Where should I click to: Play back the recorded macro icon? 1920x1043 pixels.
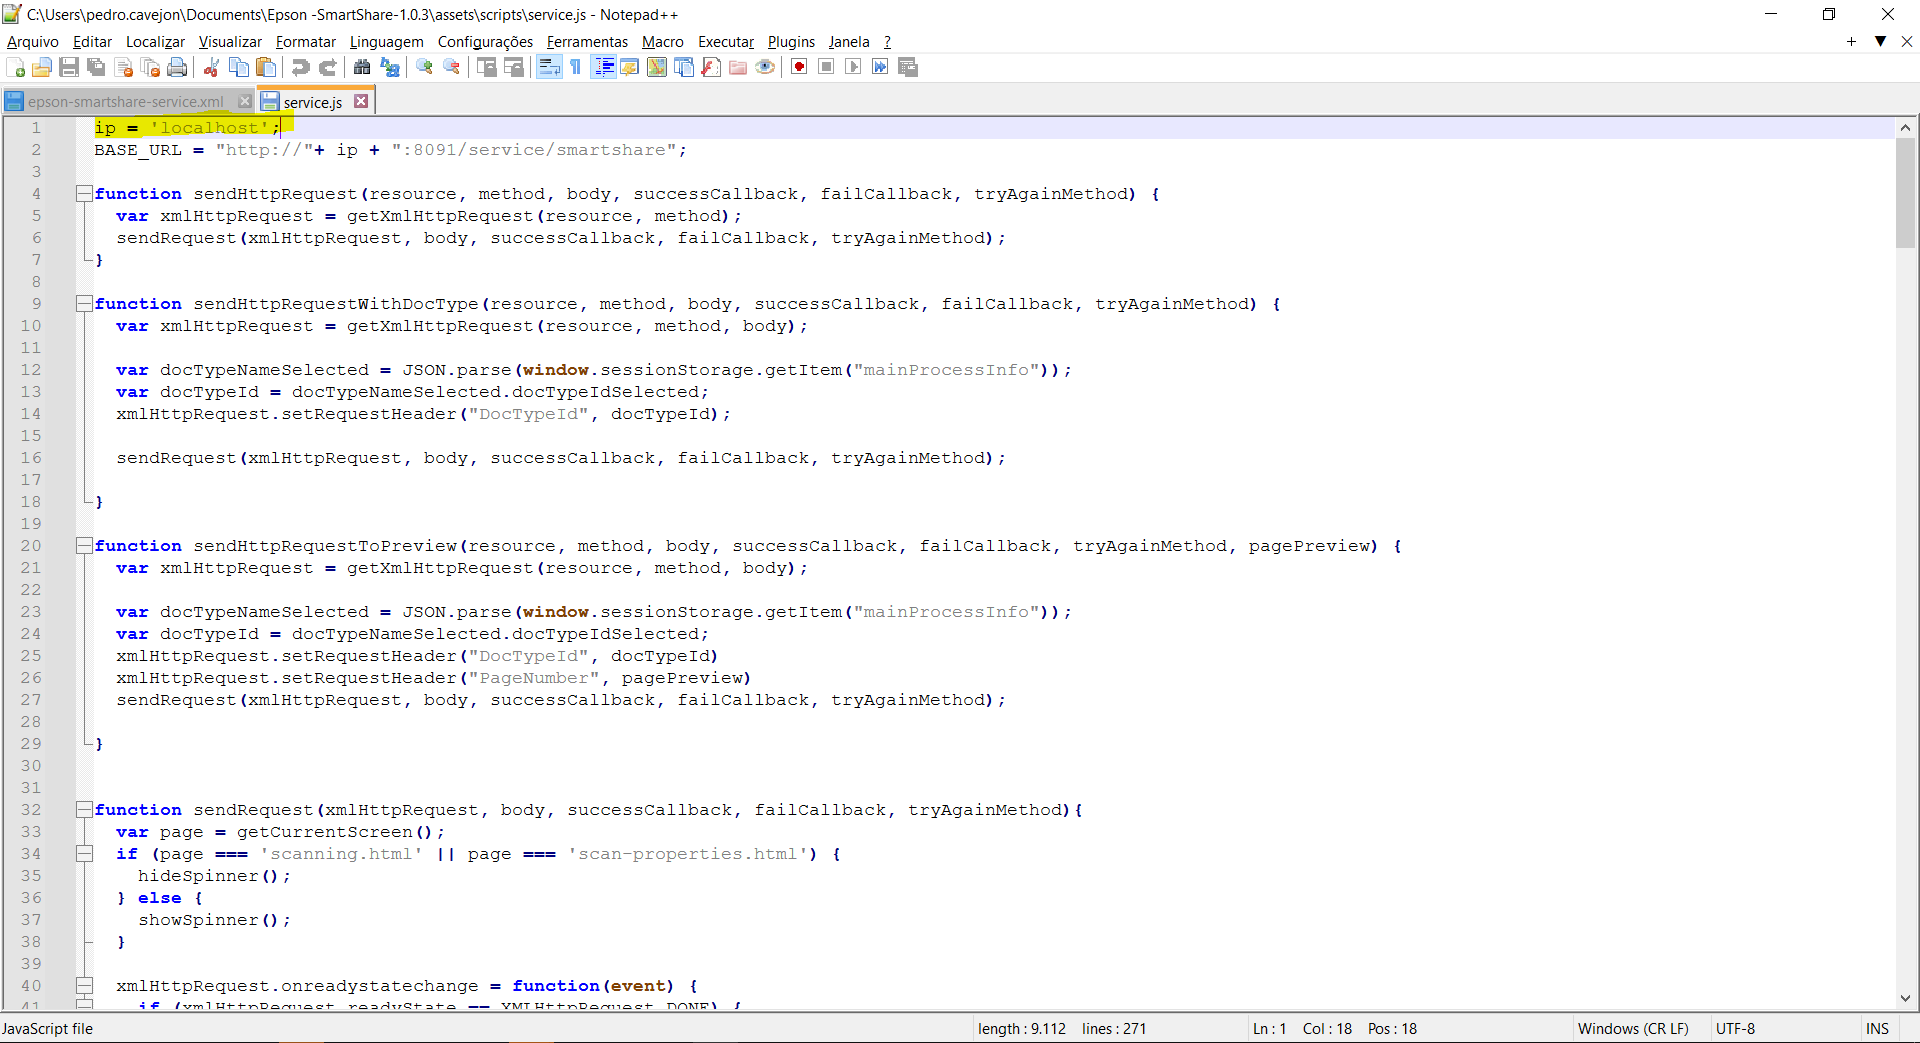click(853, 67)
